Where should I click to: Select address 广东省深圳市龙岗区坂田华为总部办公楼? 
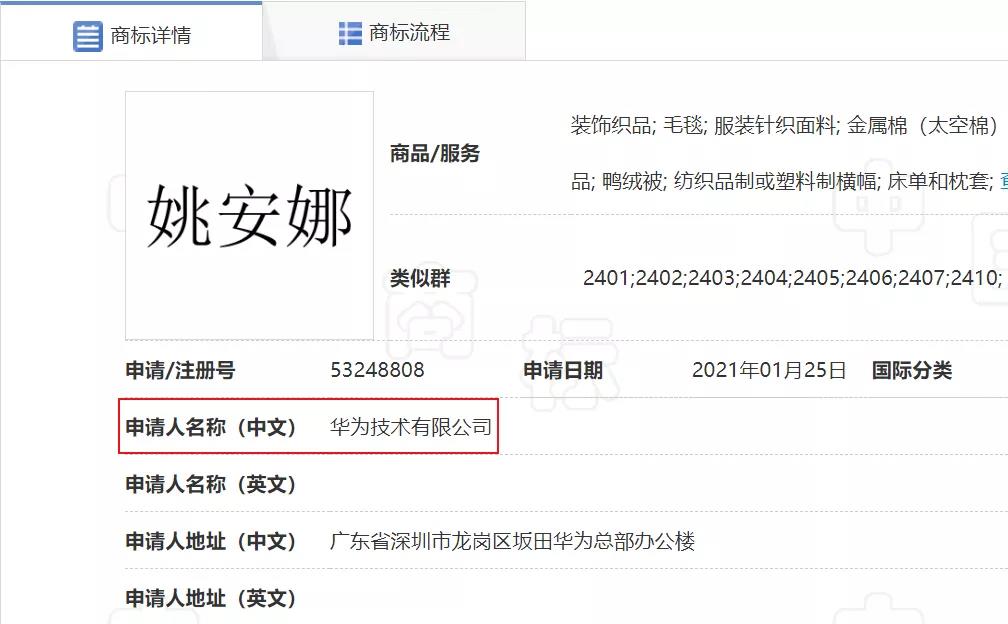512,541
